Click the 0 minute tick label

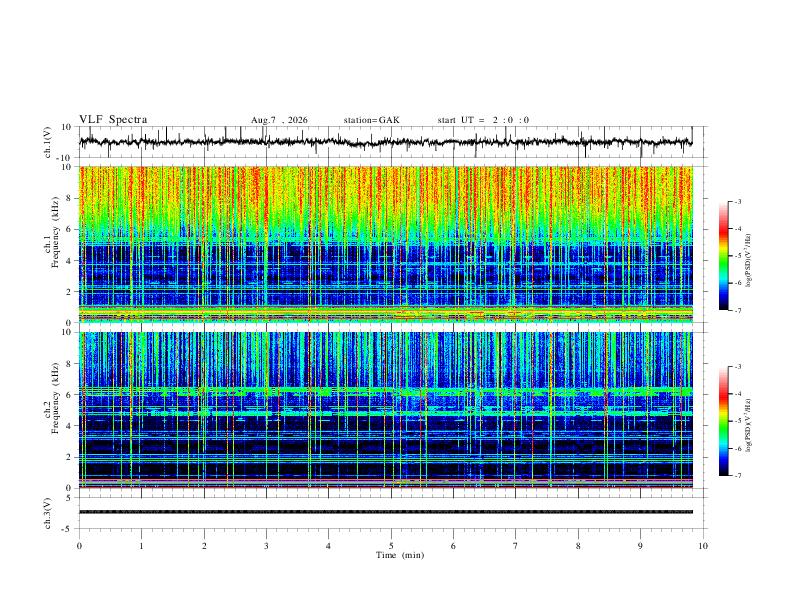point(79,546)
